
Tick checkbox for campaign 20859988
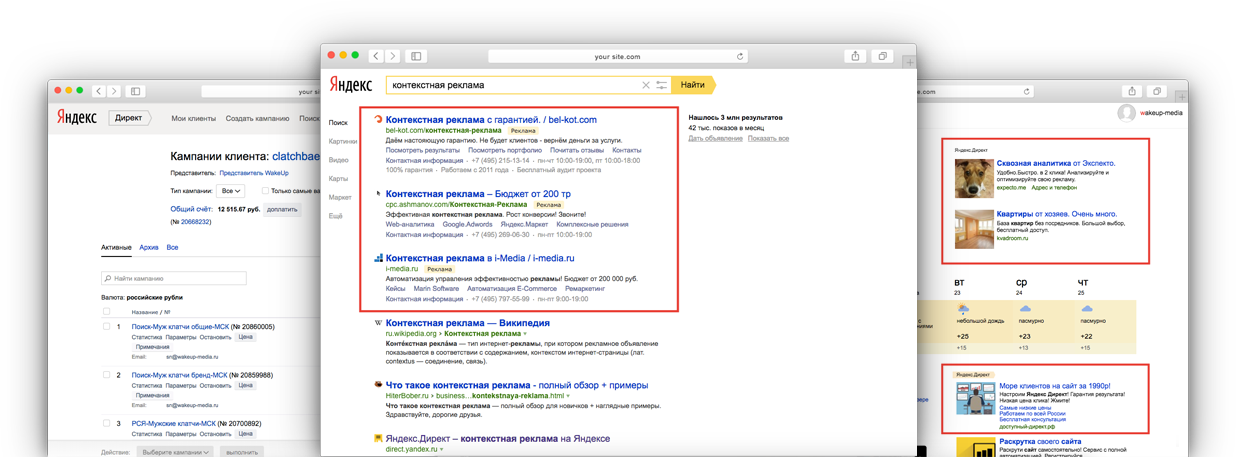[107, 374]
